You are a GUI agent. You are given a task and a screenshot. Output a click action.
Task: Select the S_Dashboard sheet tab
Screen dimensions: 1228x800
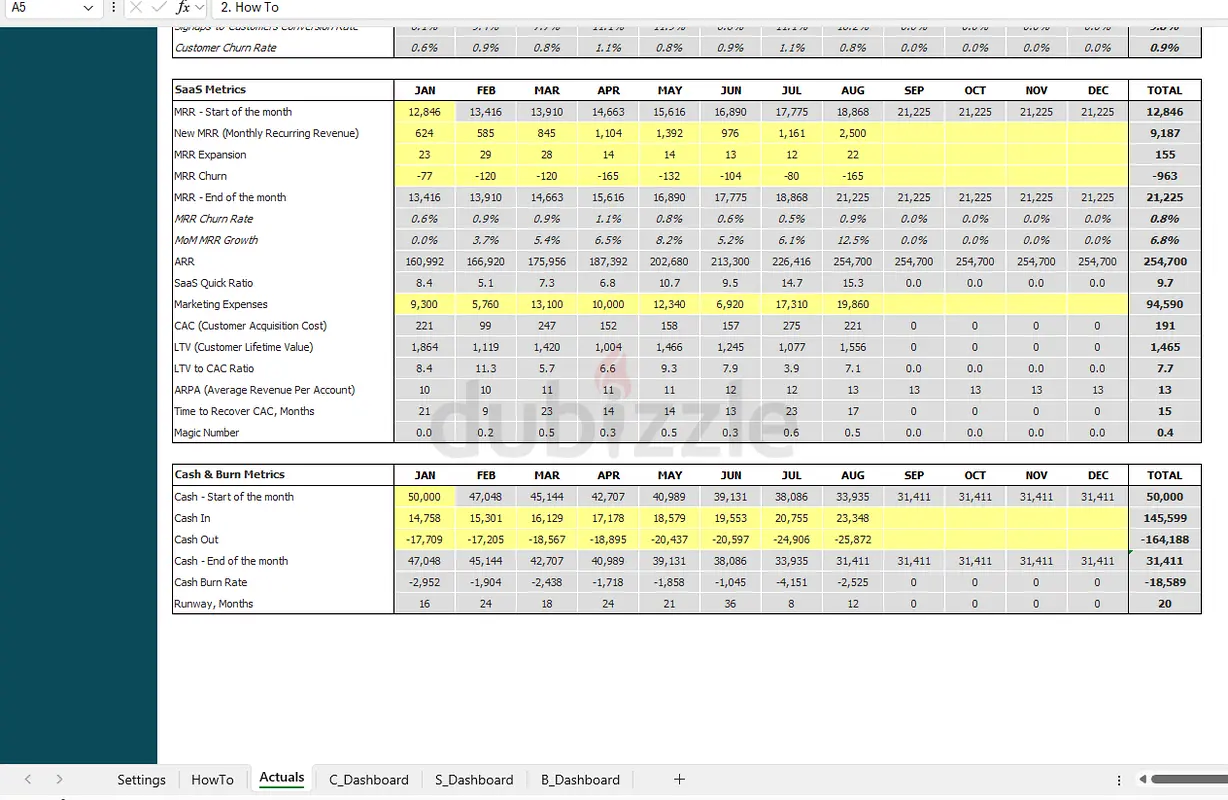point(474,780)
